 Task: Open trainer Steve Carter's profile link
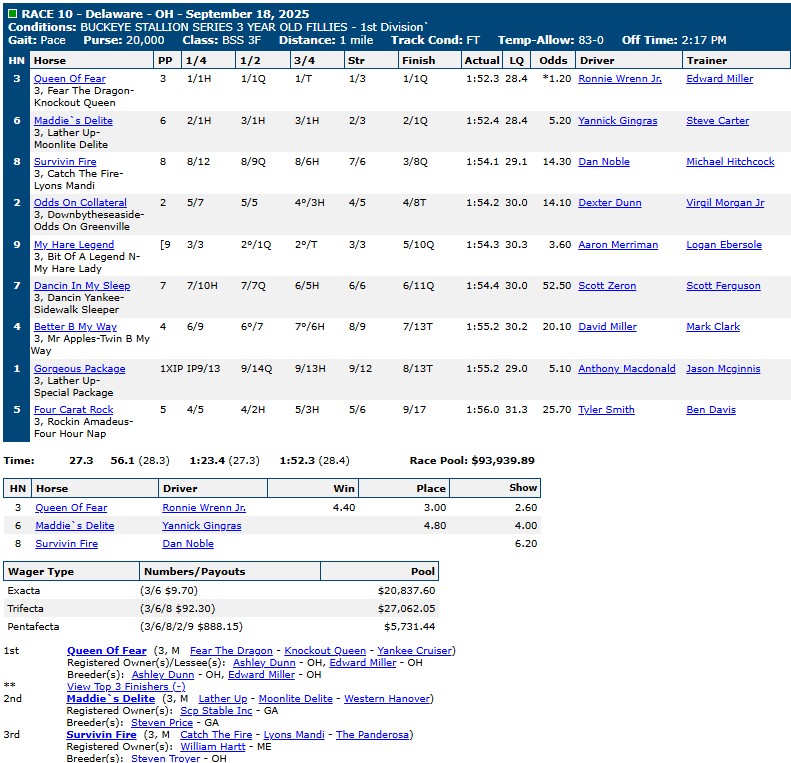[717, 121]
